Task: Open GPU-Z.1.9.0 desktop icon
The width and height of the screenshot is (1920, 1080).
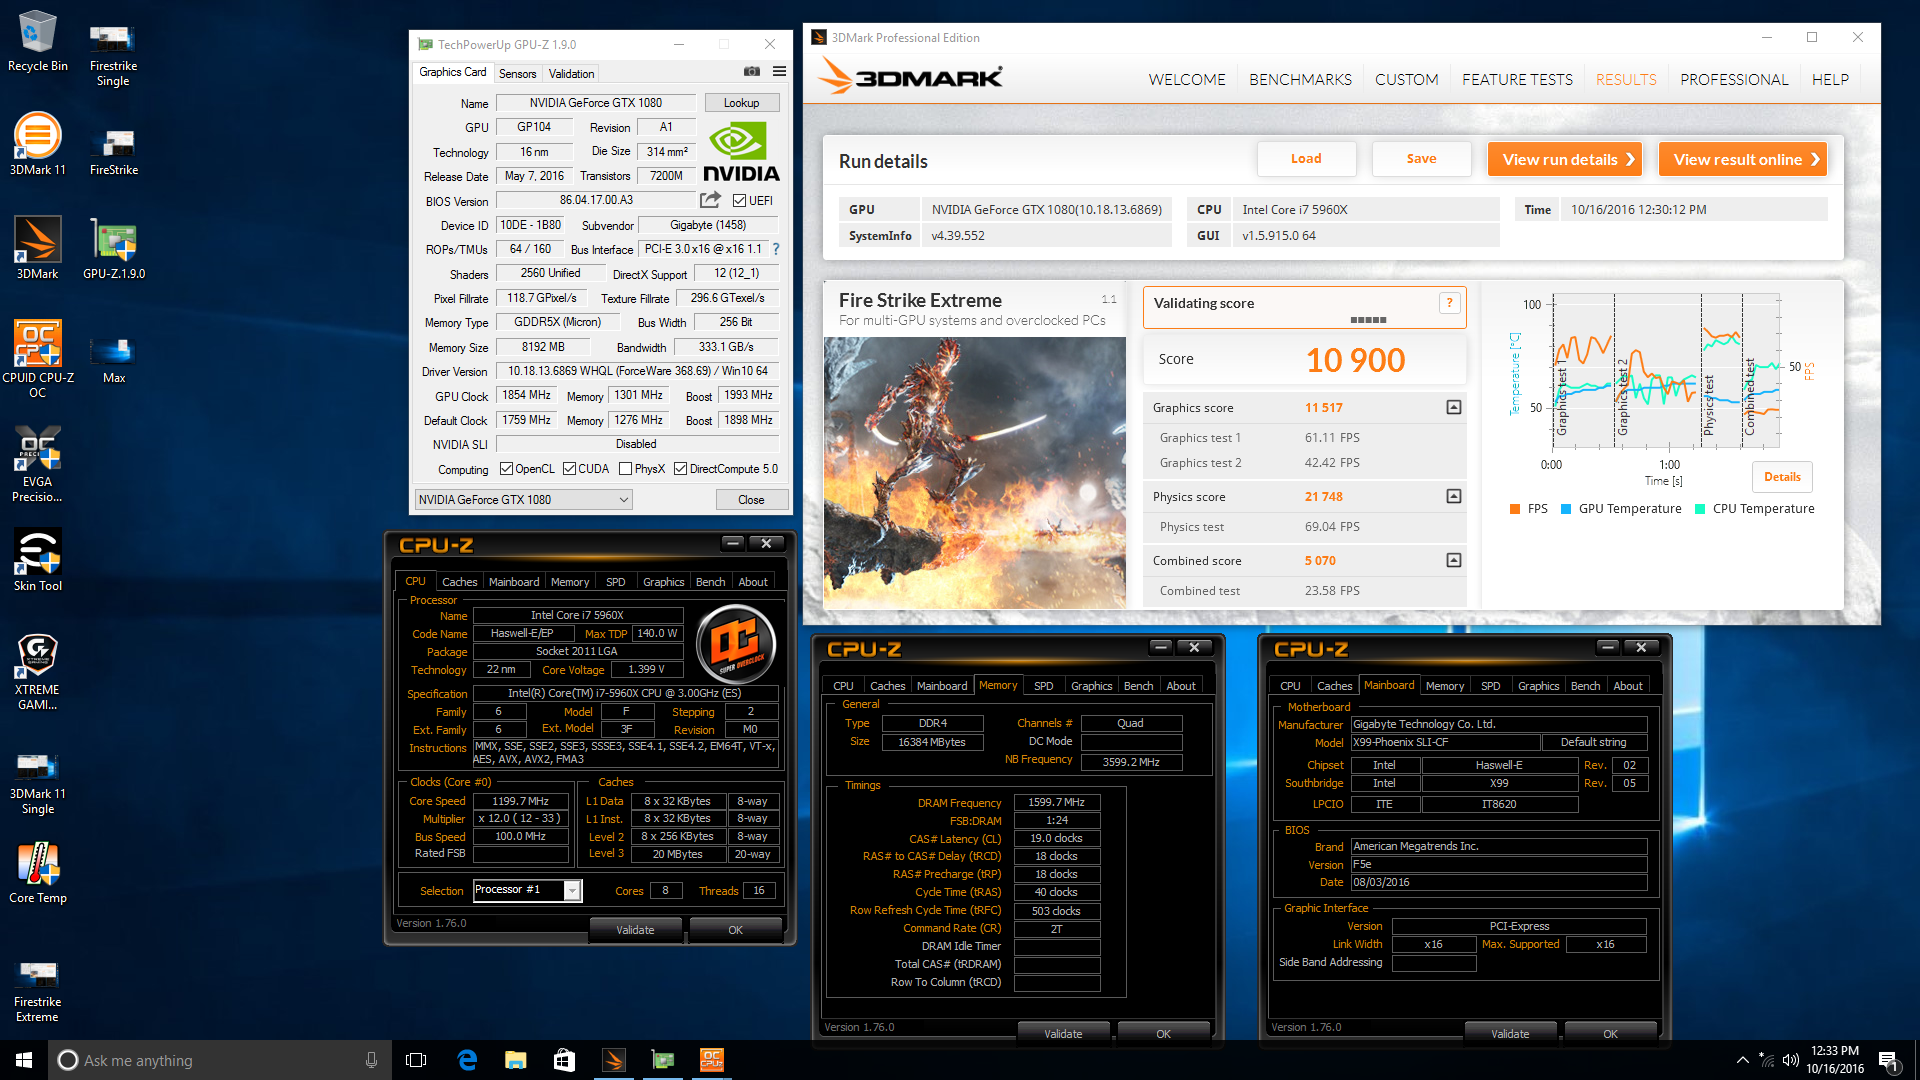Action: tap(113, 249)
